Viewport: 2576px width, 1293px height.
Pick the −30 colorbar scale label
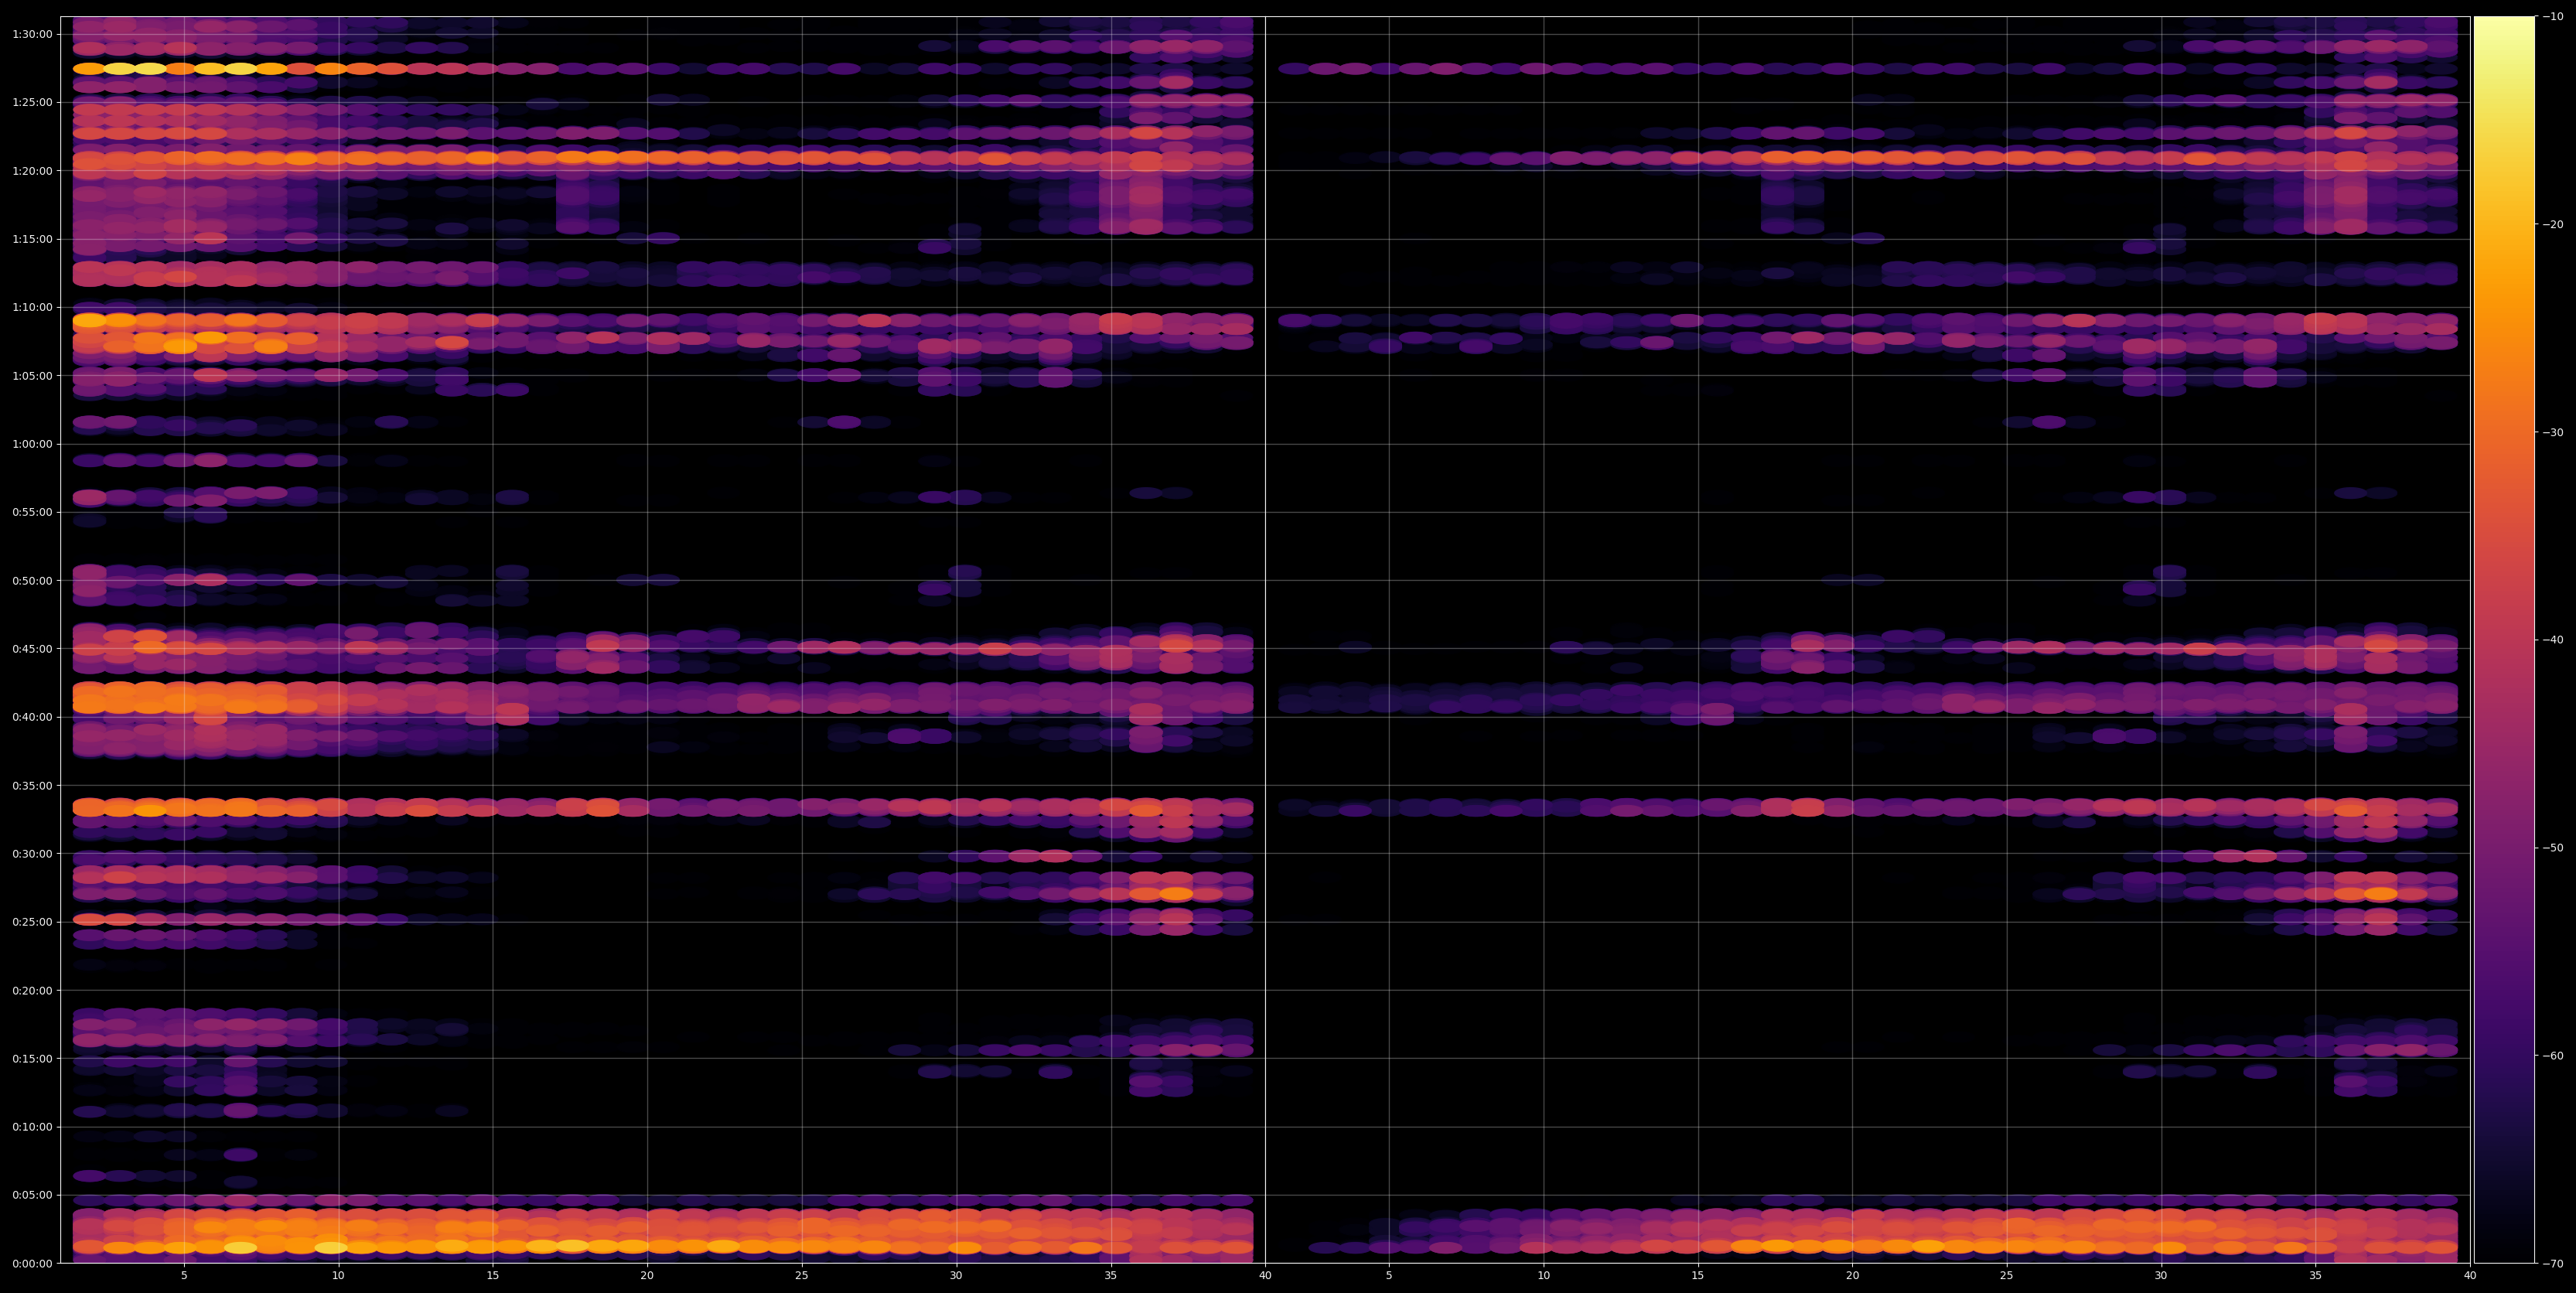pyautogui.click(x=2553, y=432)
